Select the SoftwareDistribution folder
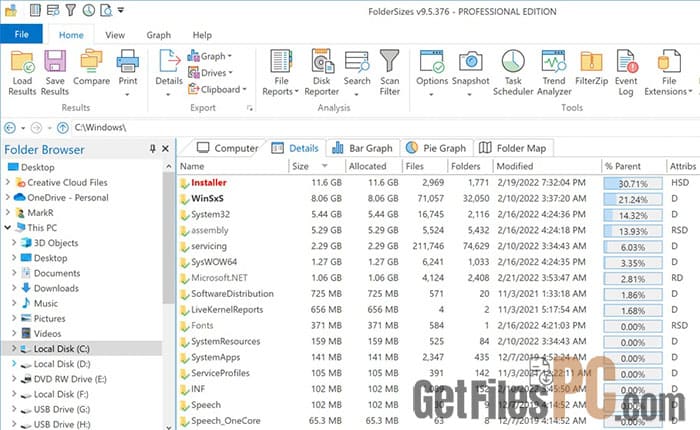This screenshot has width=700, height=430. pyautogui.click(x=232, y=293)
